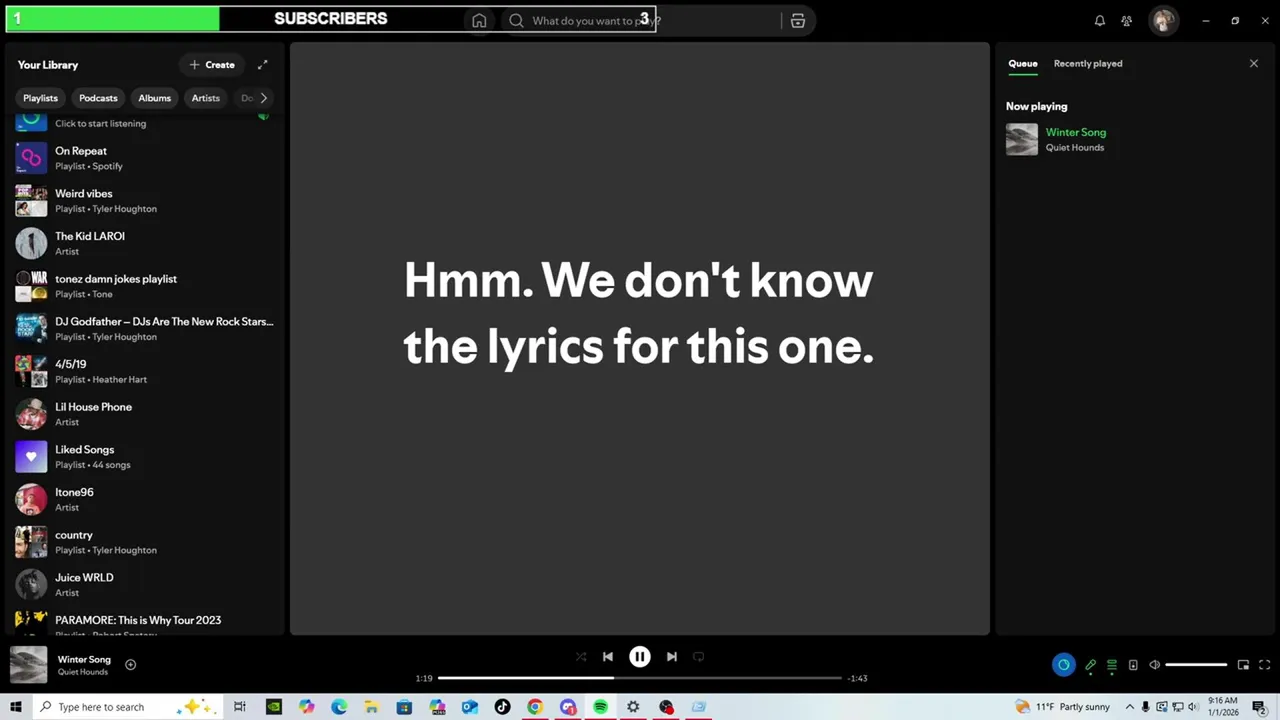
Task: Adjust the volume slider
Action: click(1196, 665)
